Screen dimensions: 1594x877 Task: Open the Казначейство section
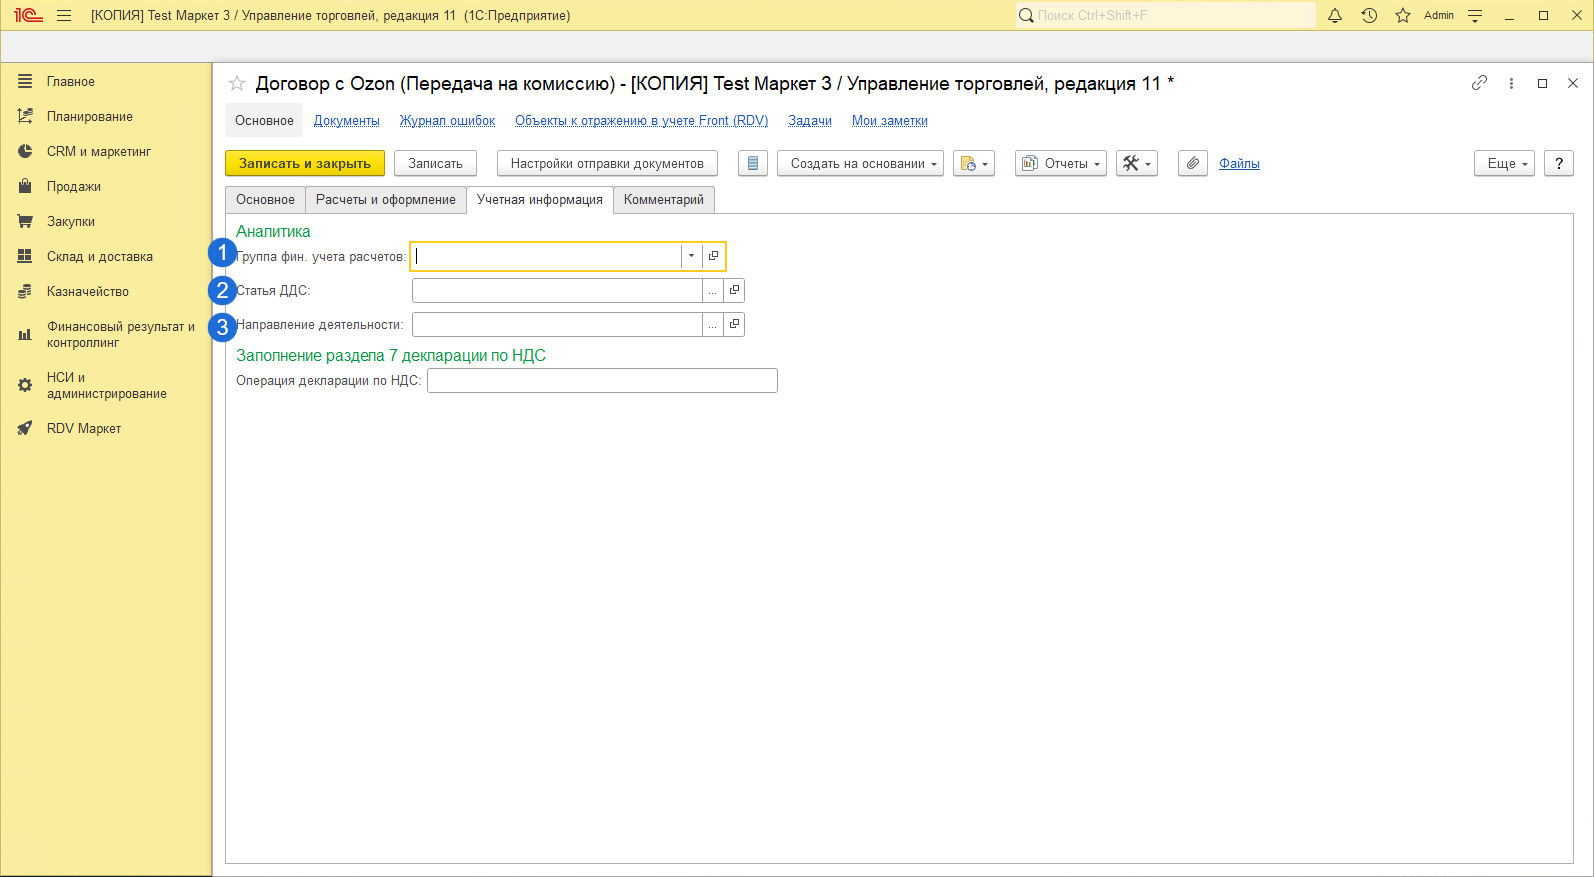106,292
